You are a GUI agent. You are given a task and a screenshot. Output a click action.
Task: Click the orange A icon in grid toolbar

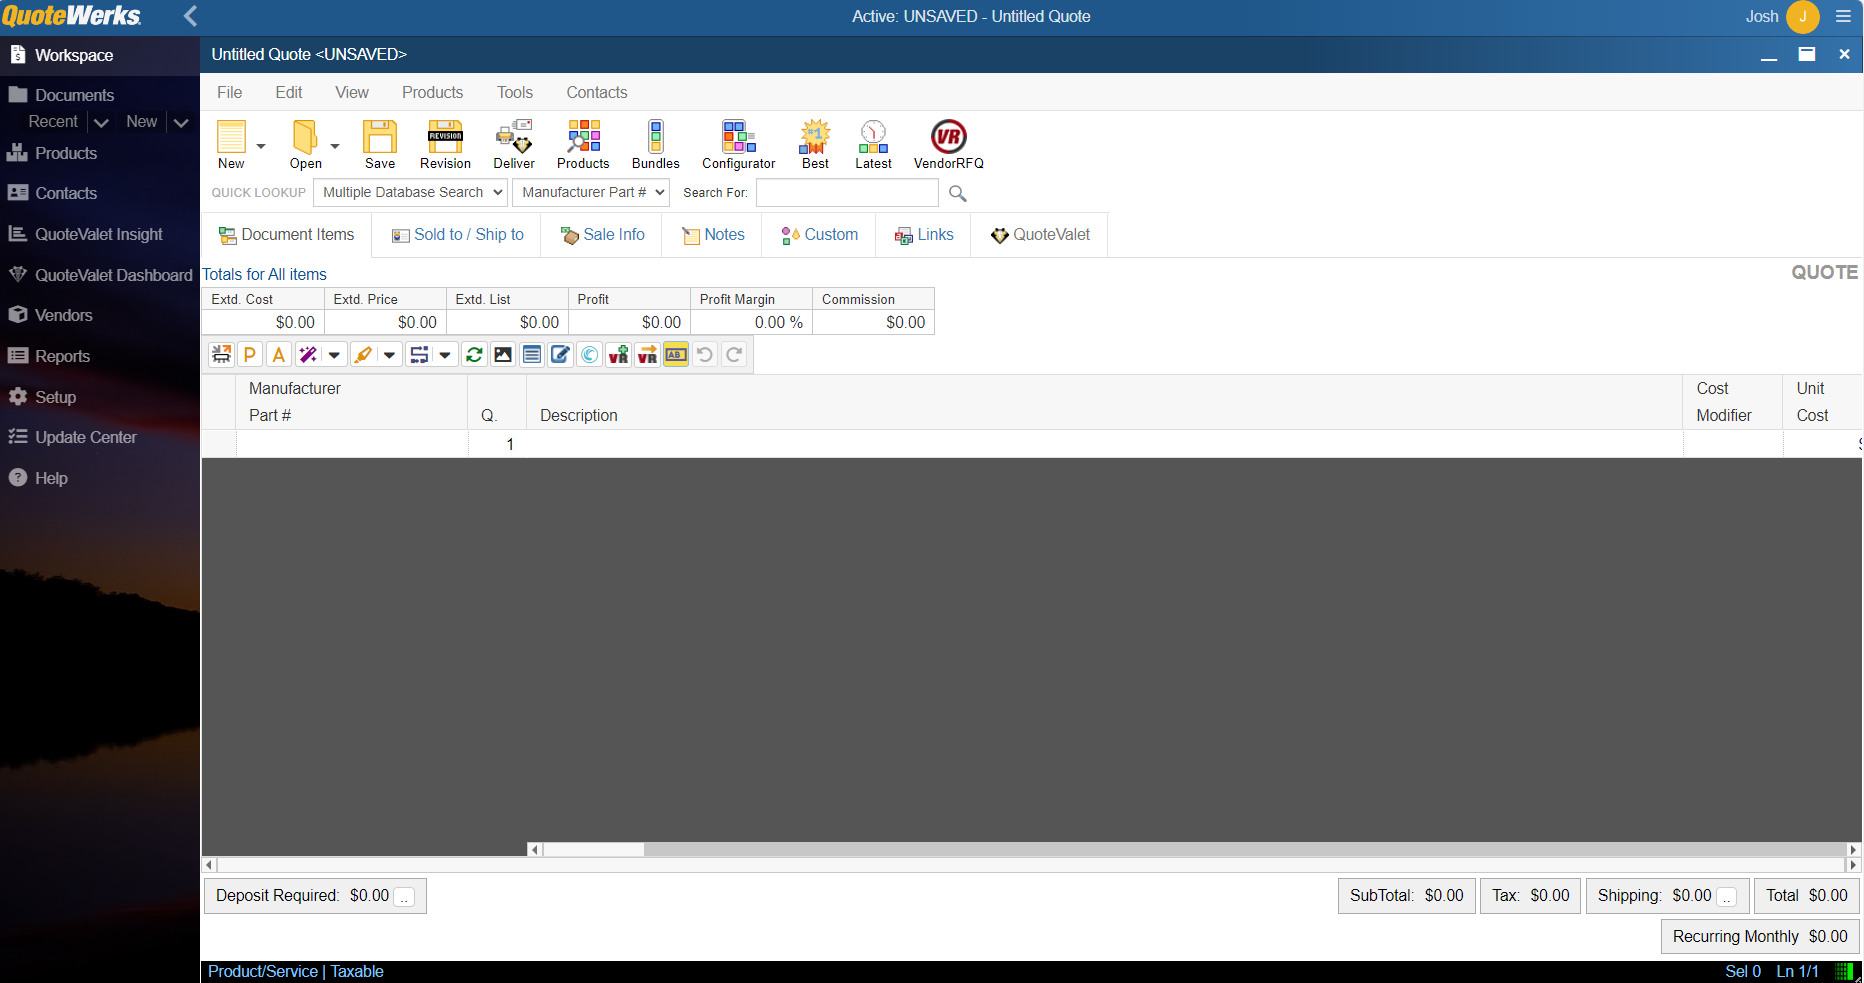tap(279, 355)
